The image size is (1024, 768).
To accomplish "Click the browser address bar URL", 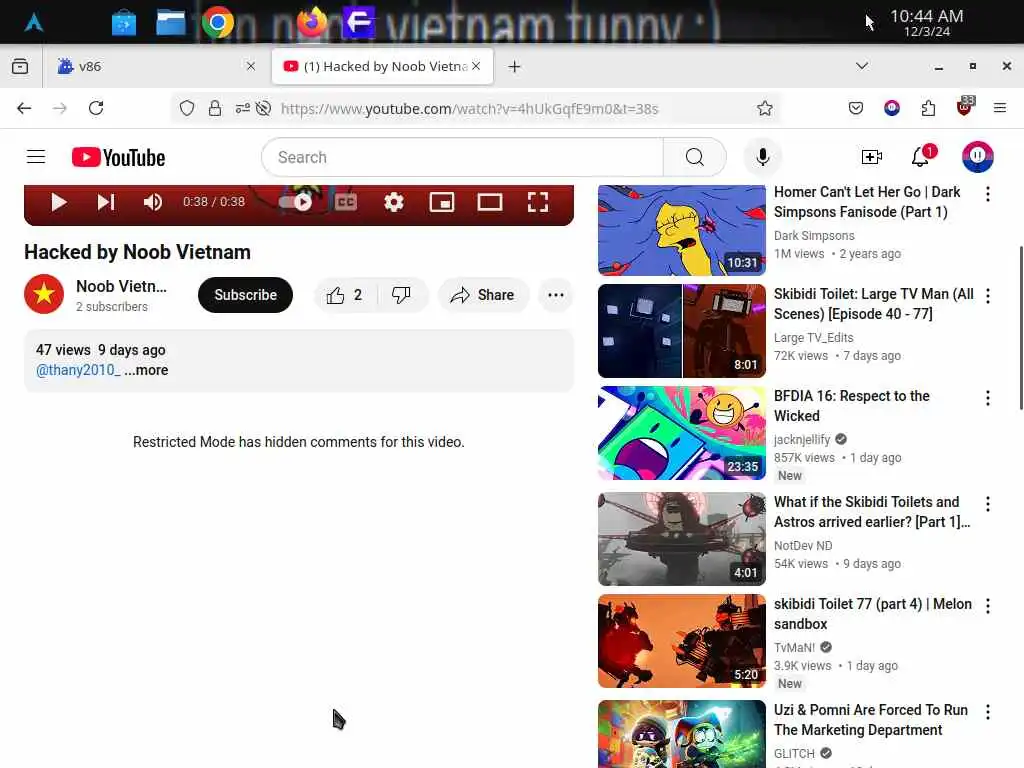I will (x=469, y=108).
